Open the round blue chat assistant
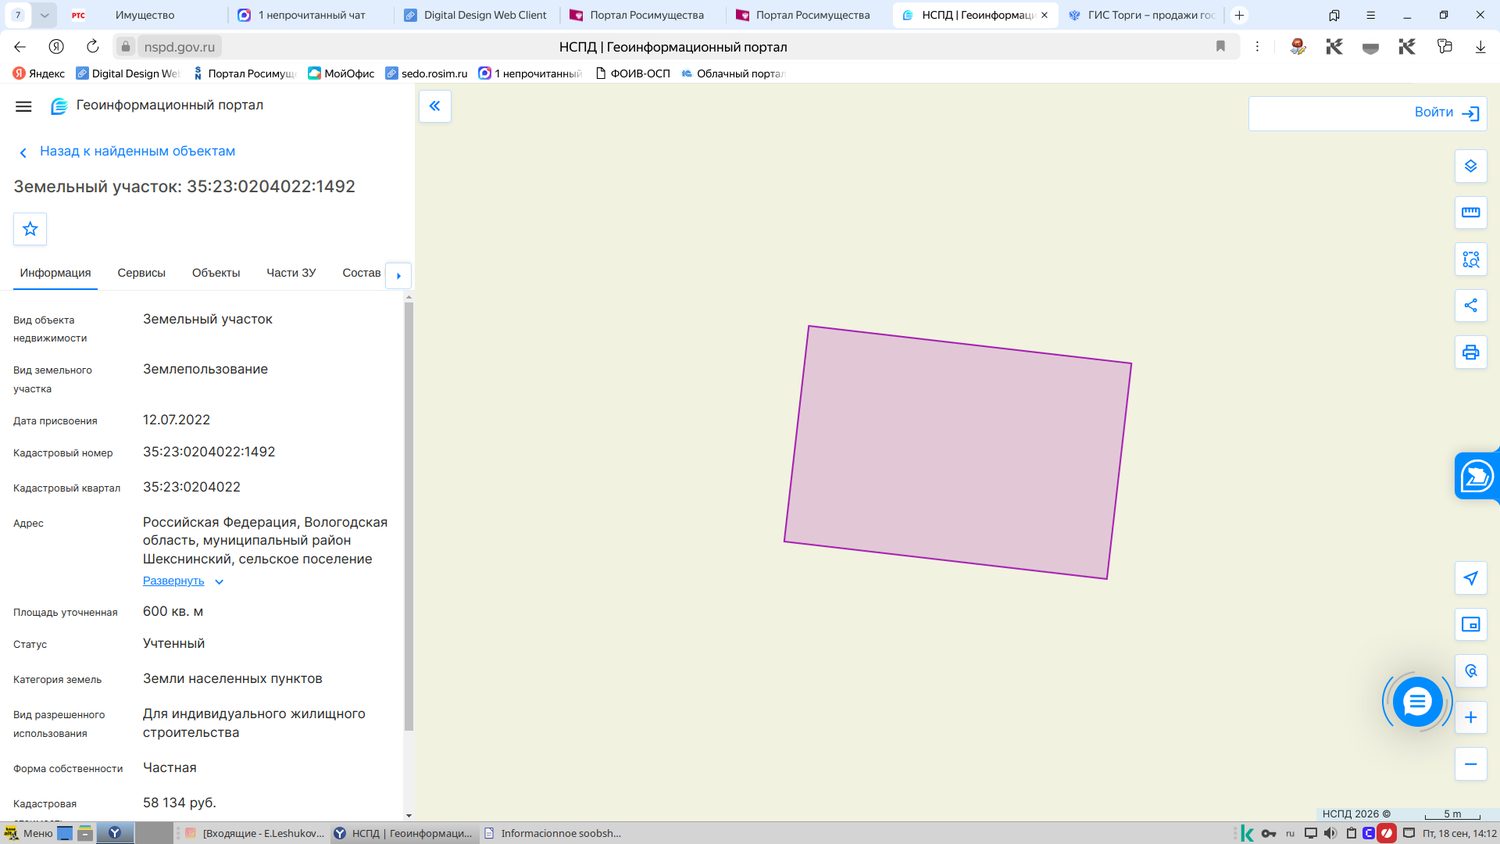The height and width of the screenshot is (844, 1500). click(x=1417, y=702)
